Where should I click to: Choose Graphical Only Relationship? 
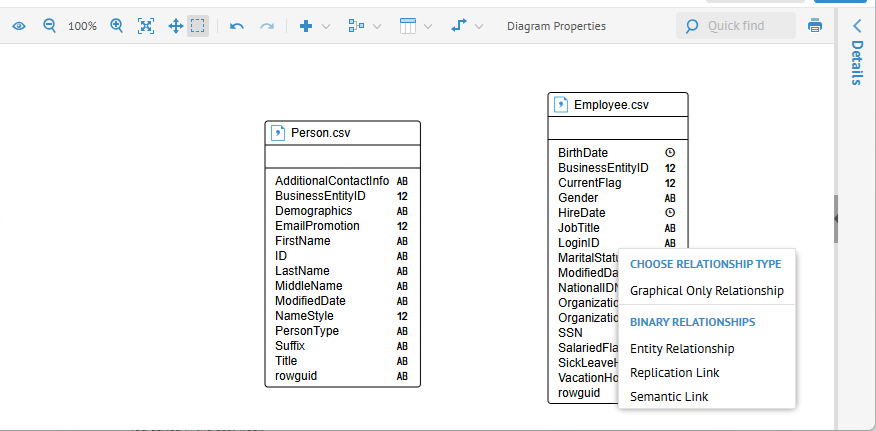707,290
